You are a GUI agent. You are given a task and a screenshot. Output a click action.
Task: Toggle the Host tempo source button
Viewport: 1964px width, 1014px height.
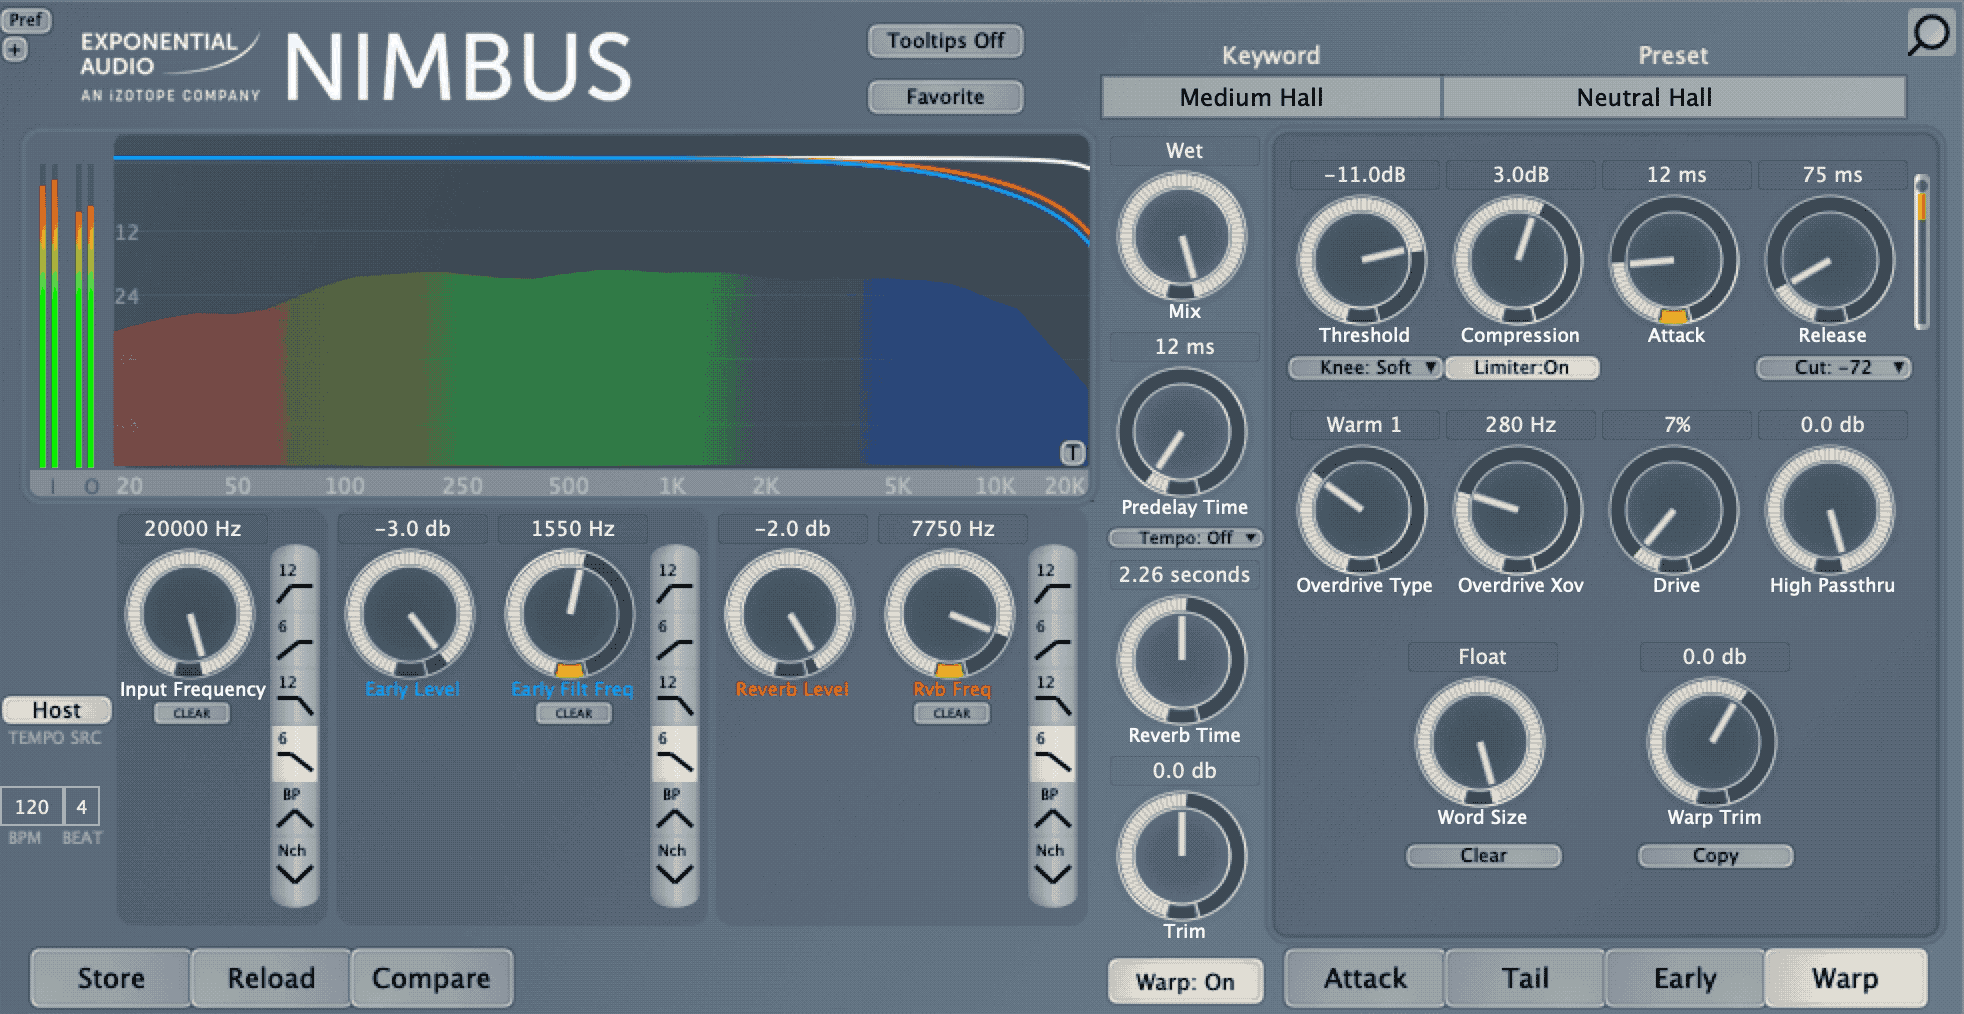tap(56, 710)
